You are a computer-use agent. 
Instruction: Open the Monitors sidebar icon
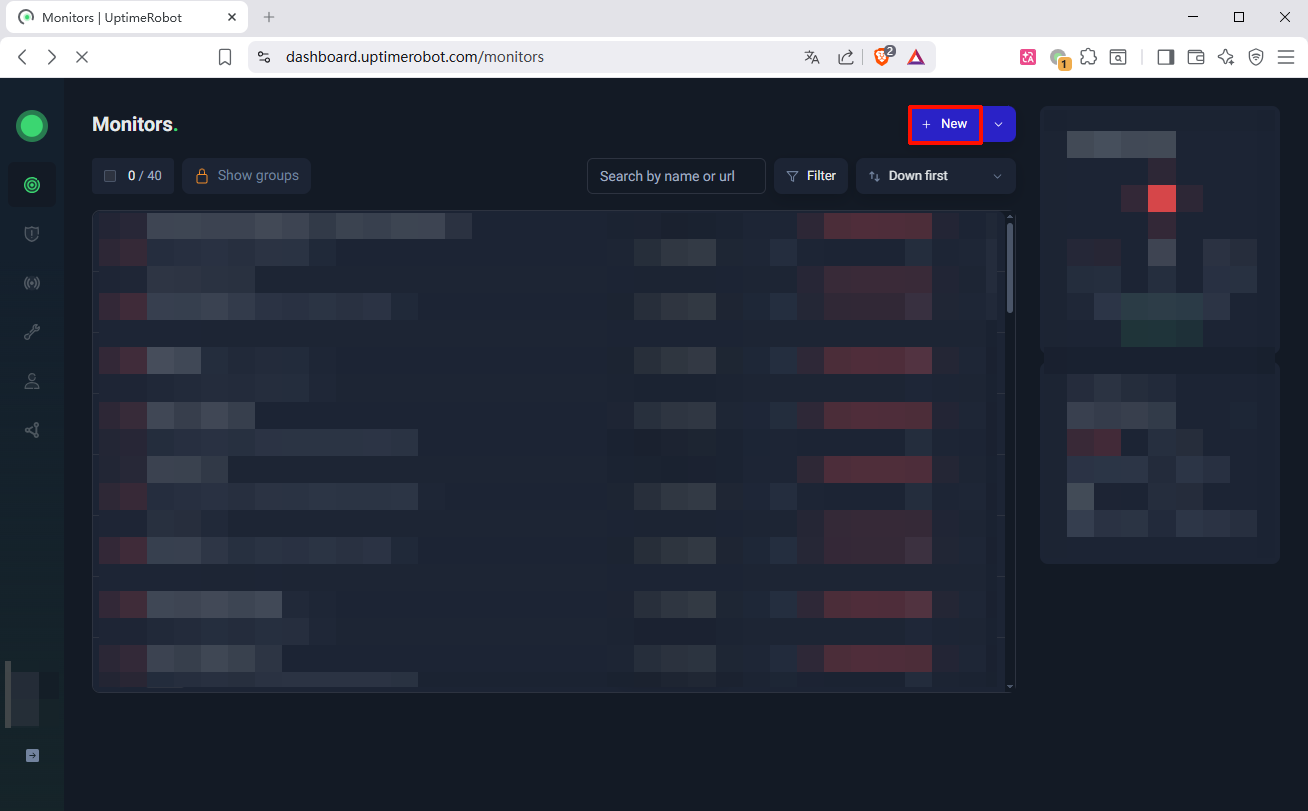pyautogui.click(x=32, y=185)
